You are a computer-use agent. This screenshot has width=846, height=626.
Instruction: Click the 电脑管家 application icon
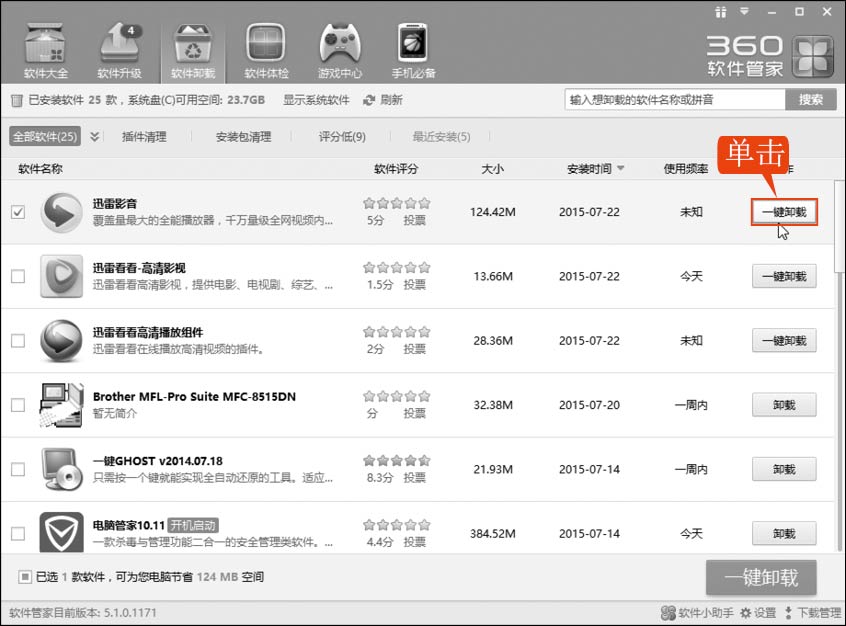coord(62,532)
